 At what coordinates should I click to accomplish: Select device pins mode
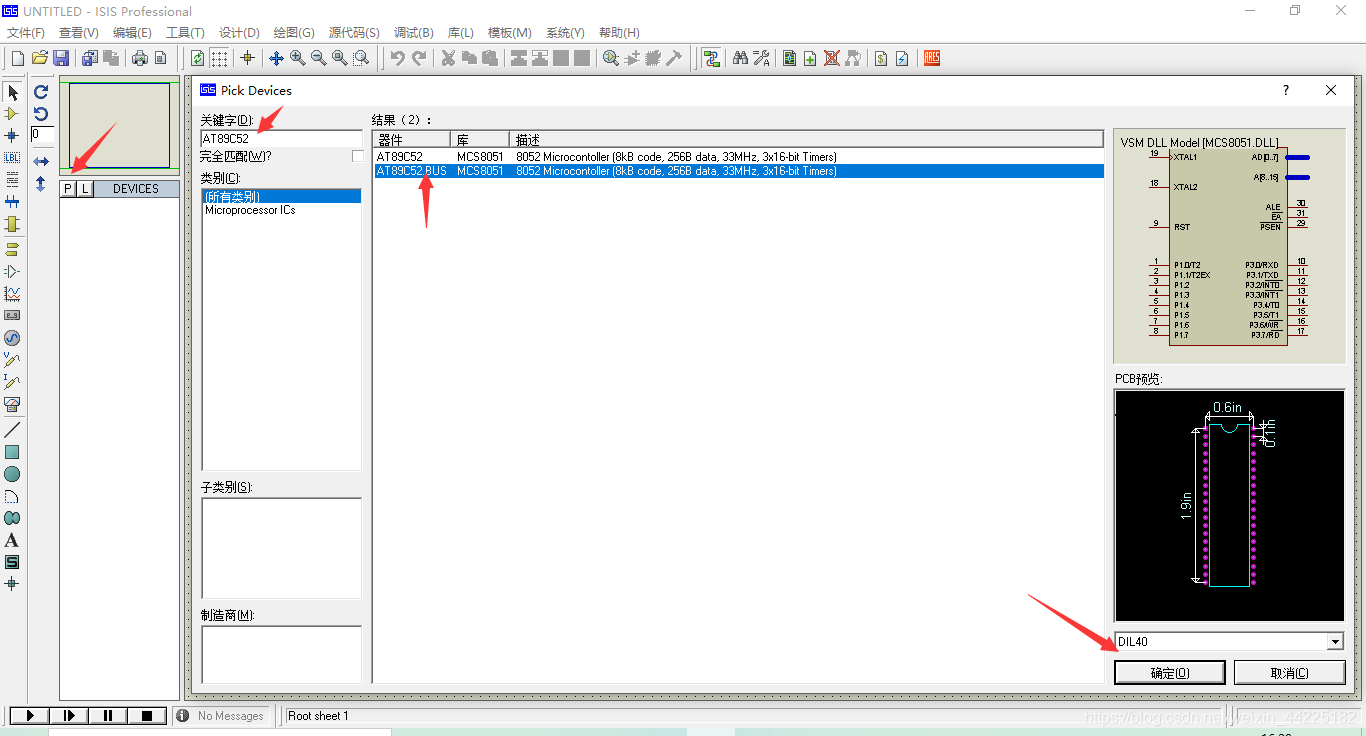pyautogui.click(x=12, y=270)
